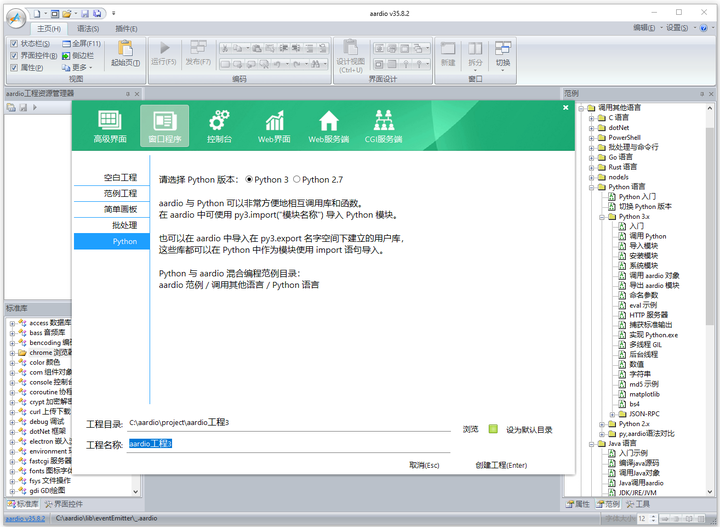
Task: Select the 高级界面 project type icon
Action: [110, 126]
